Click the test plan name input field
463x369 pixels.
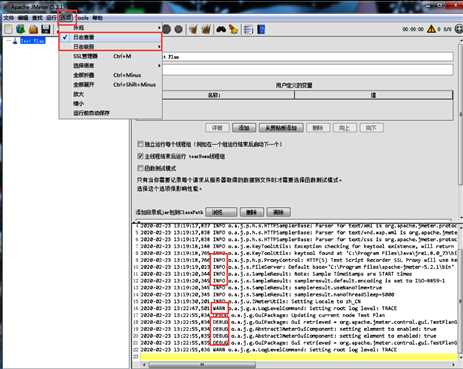(x=307, y=57)
